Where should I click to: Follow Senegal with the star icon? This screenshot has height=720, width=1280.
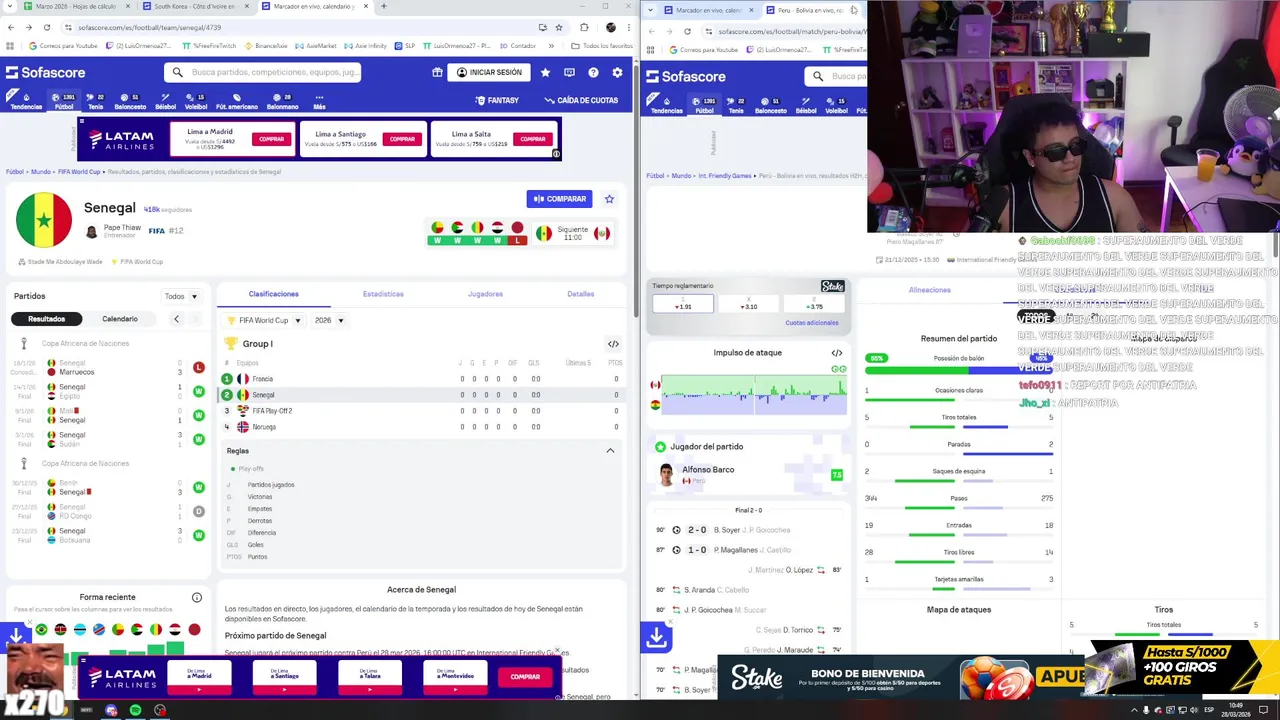[609, 199]
